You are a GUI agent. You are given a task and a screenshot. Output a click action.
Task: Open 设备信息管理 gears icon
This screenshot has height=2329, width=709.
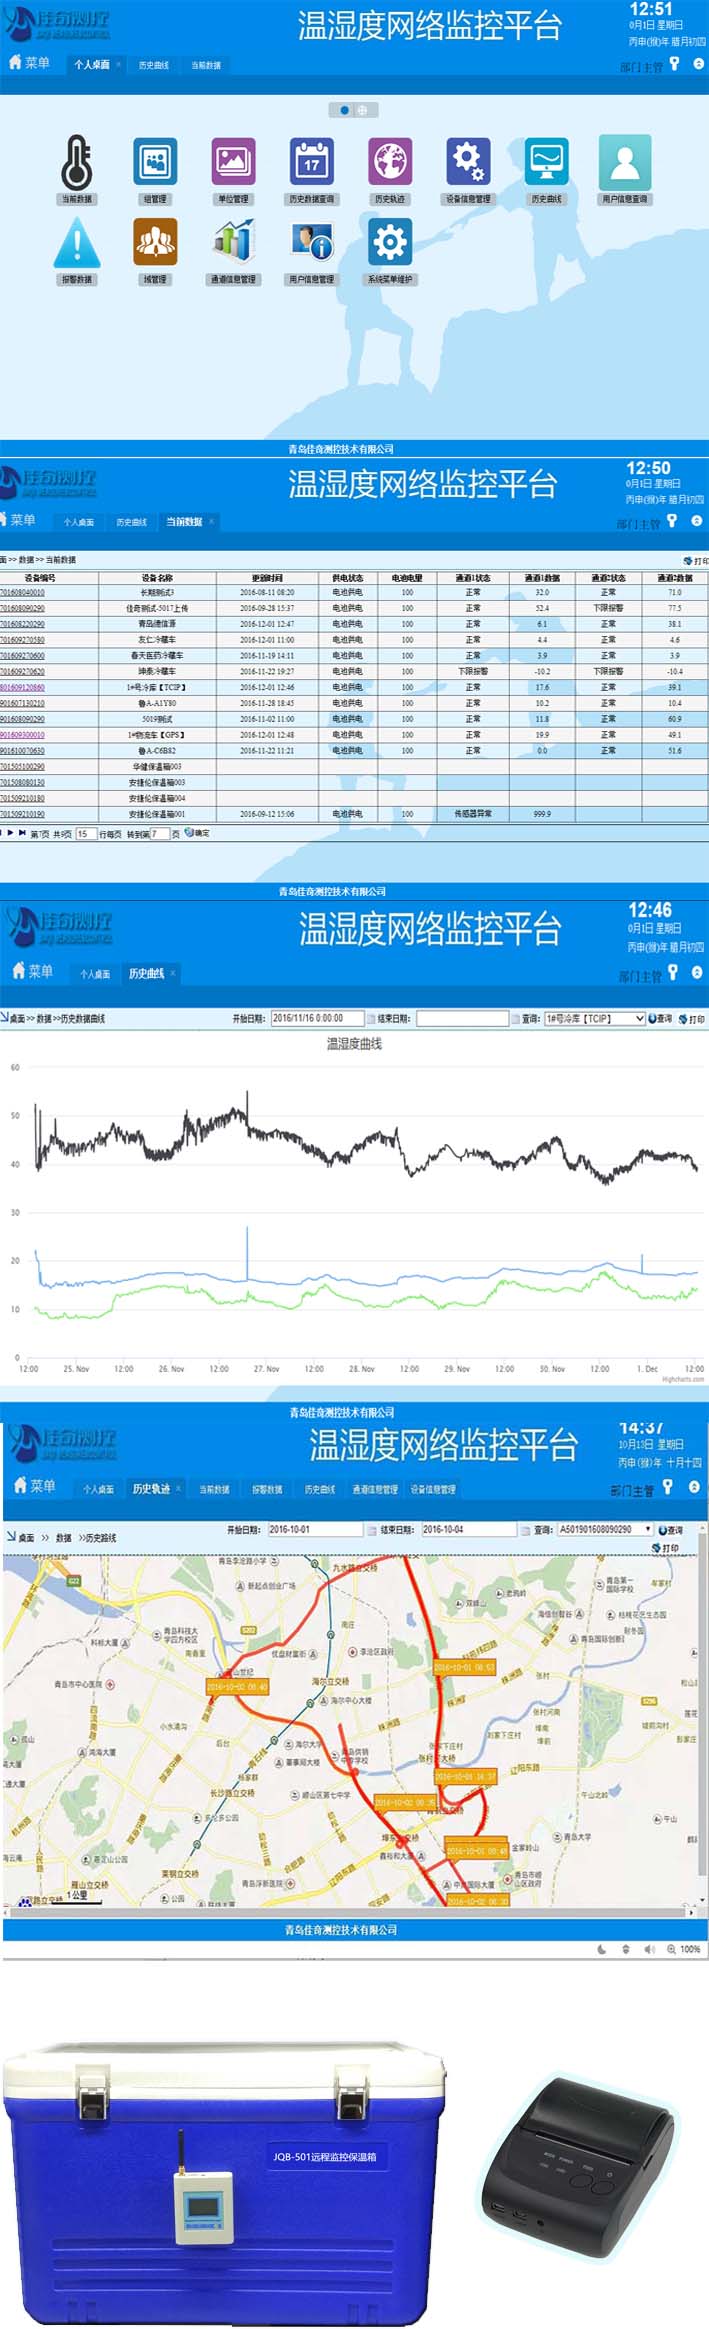coord(468,161)
